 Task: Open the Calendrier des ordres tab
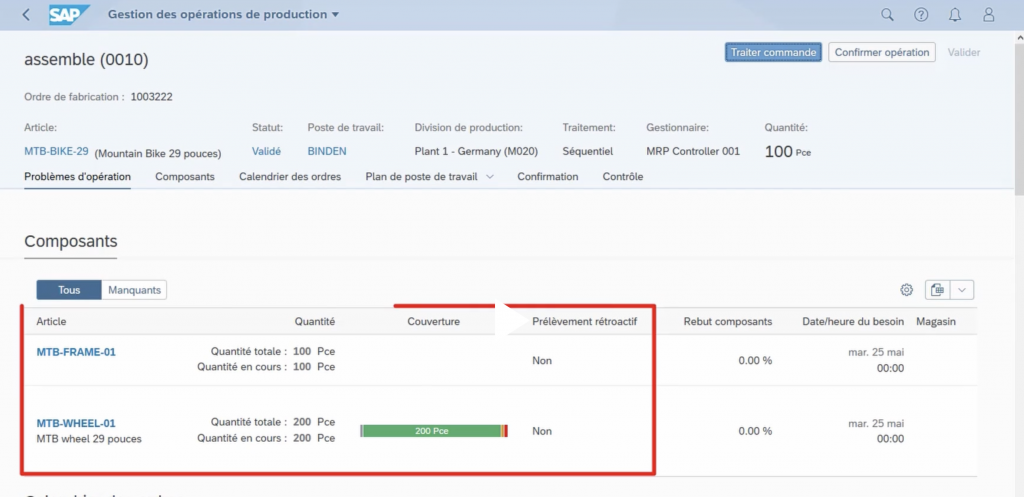pos(290,177)
